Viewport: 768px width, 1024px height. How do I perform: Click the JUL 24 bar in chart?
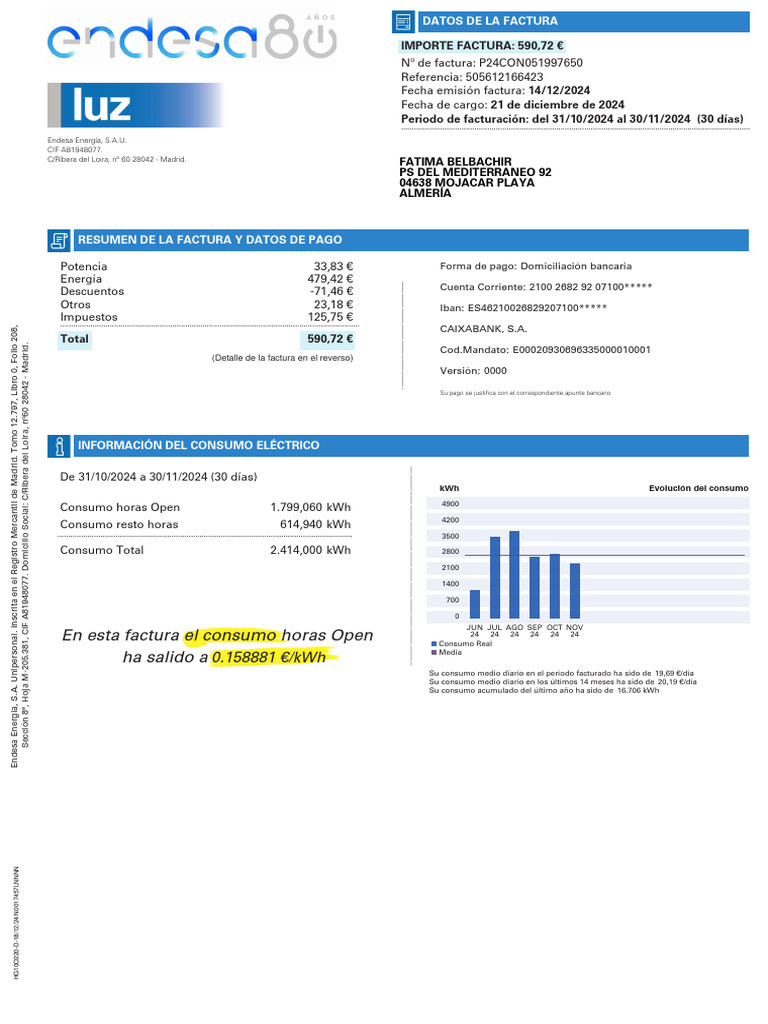[x=495, y=578]
